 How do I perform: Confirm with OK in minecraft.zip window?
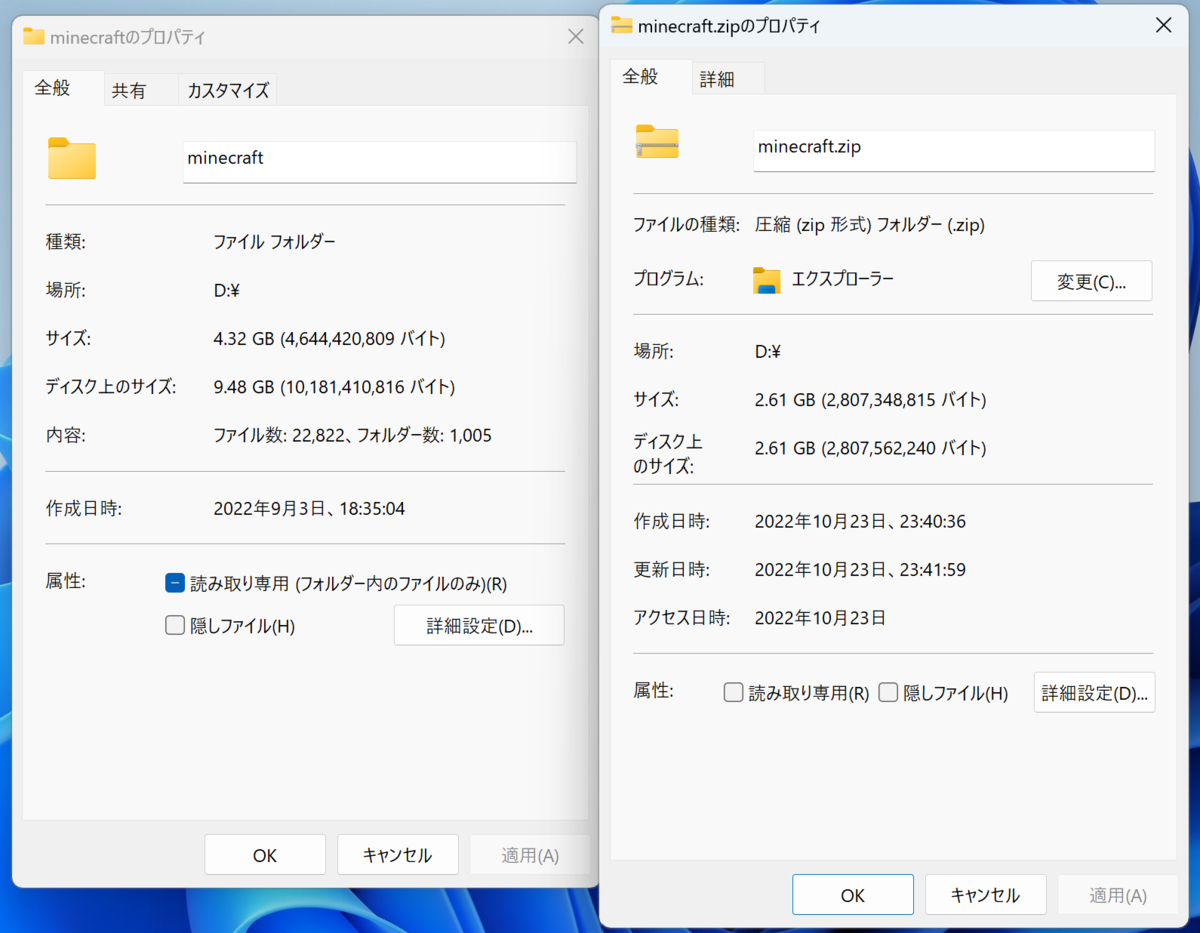coord(853,895)
